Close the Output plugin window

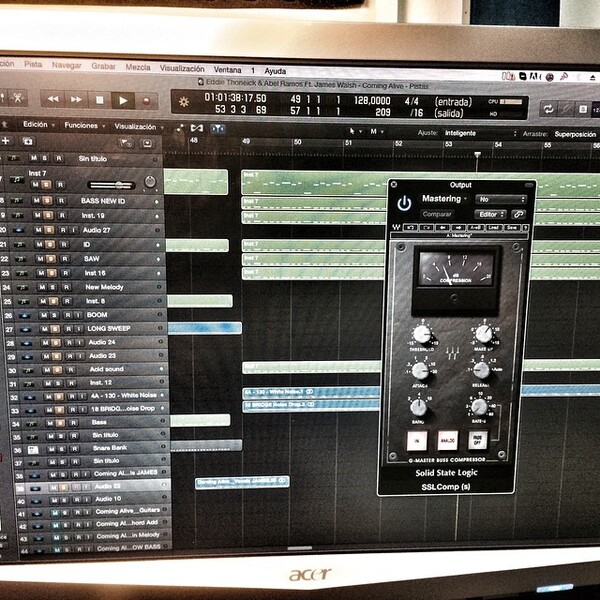point(394,184)
